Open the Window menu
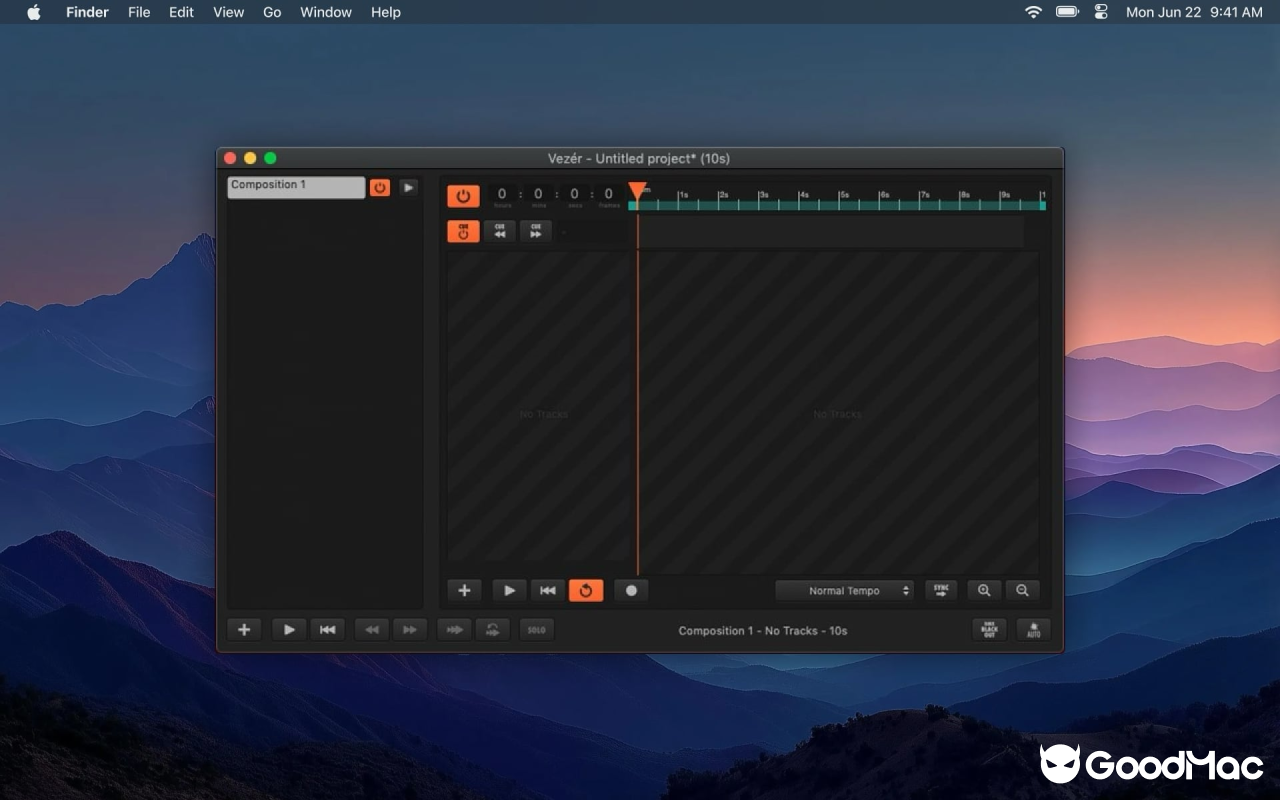1280x800 pixels. [x=326, y=12]
